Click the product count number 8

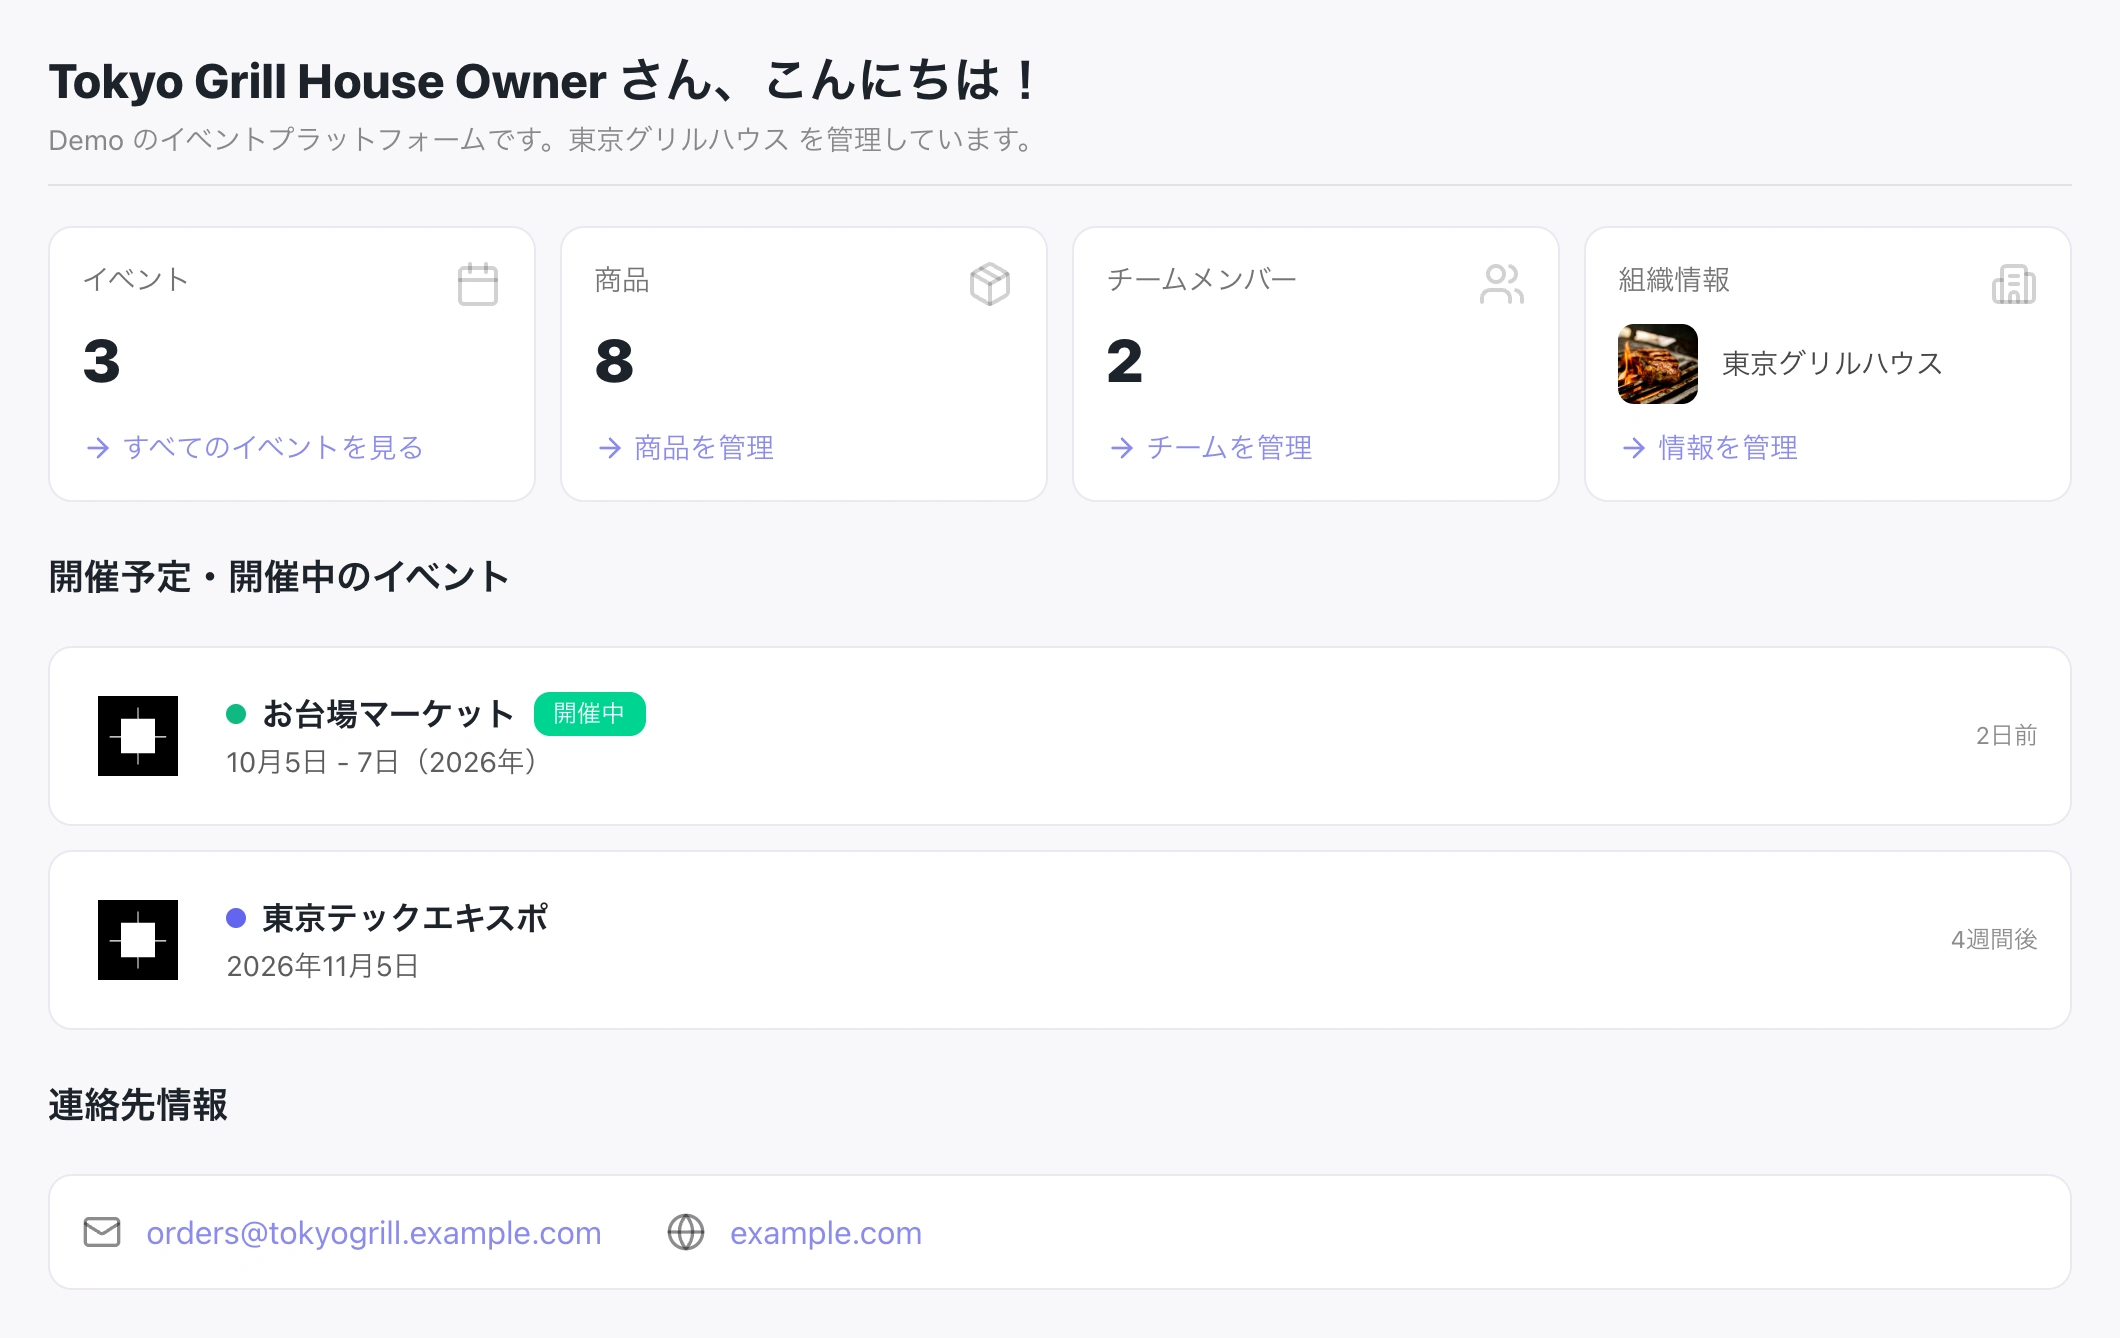point(614,361)
